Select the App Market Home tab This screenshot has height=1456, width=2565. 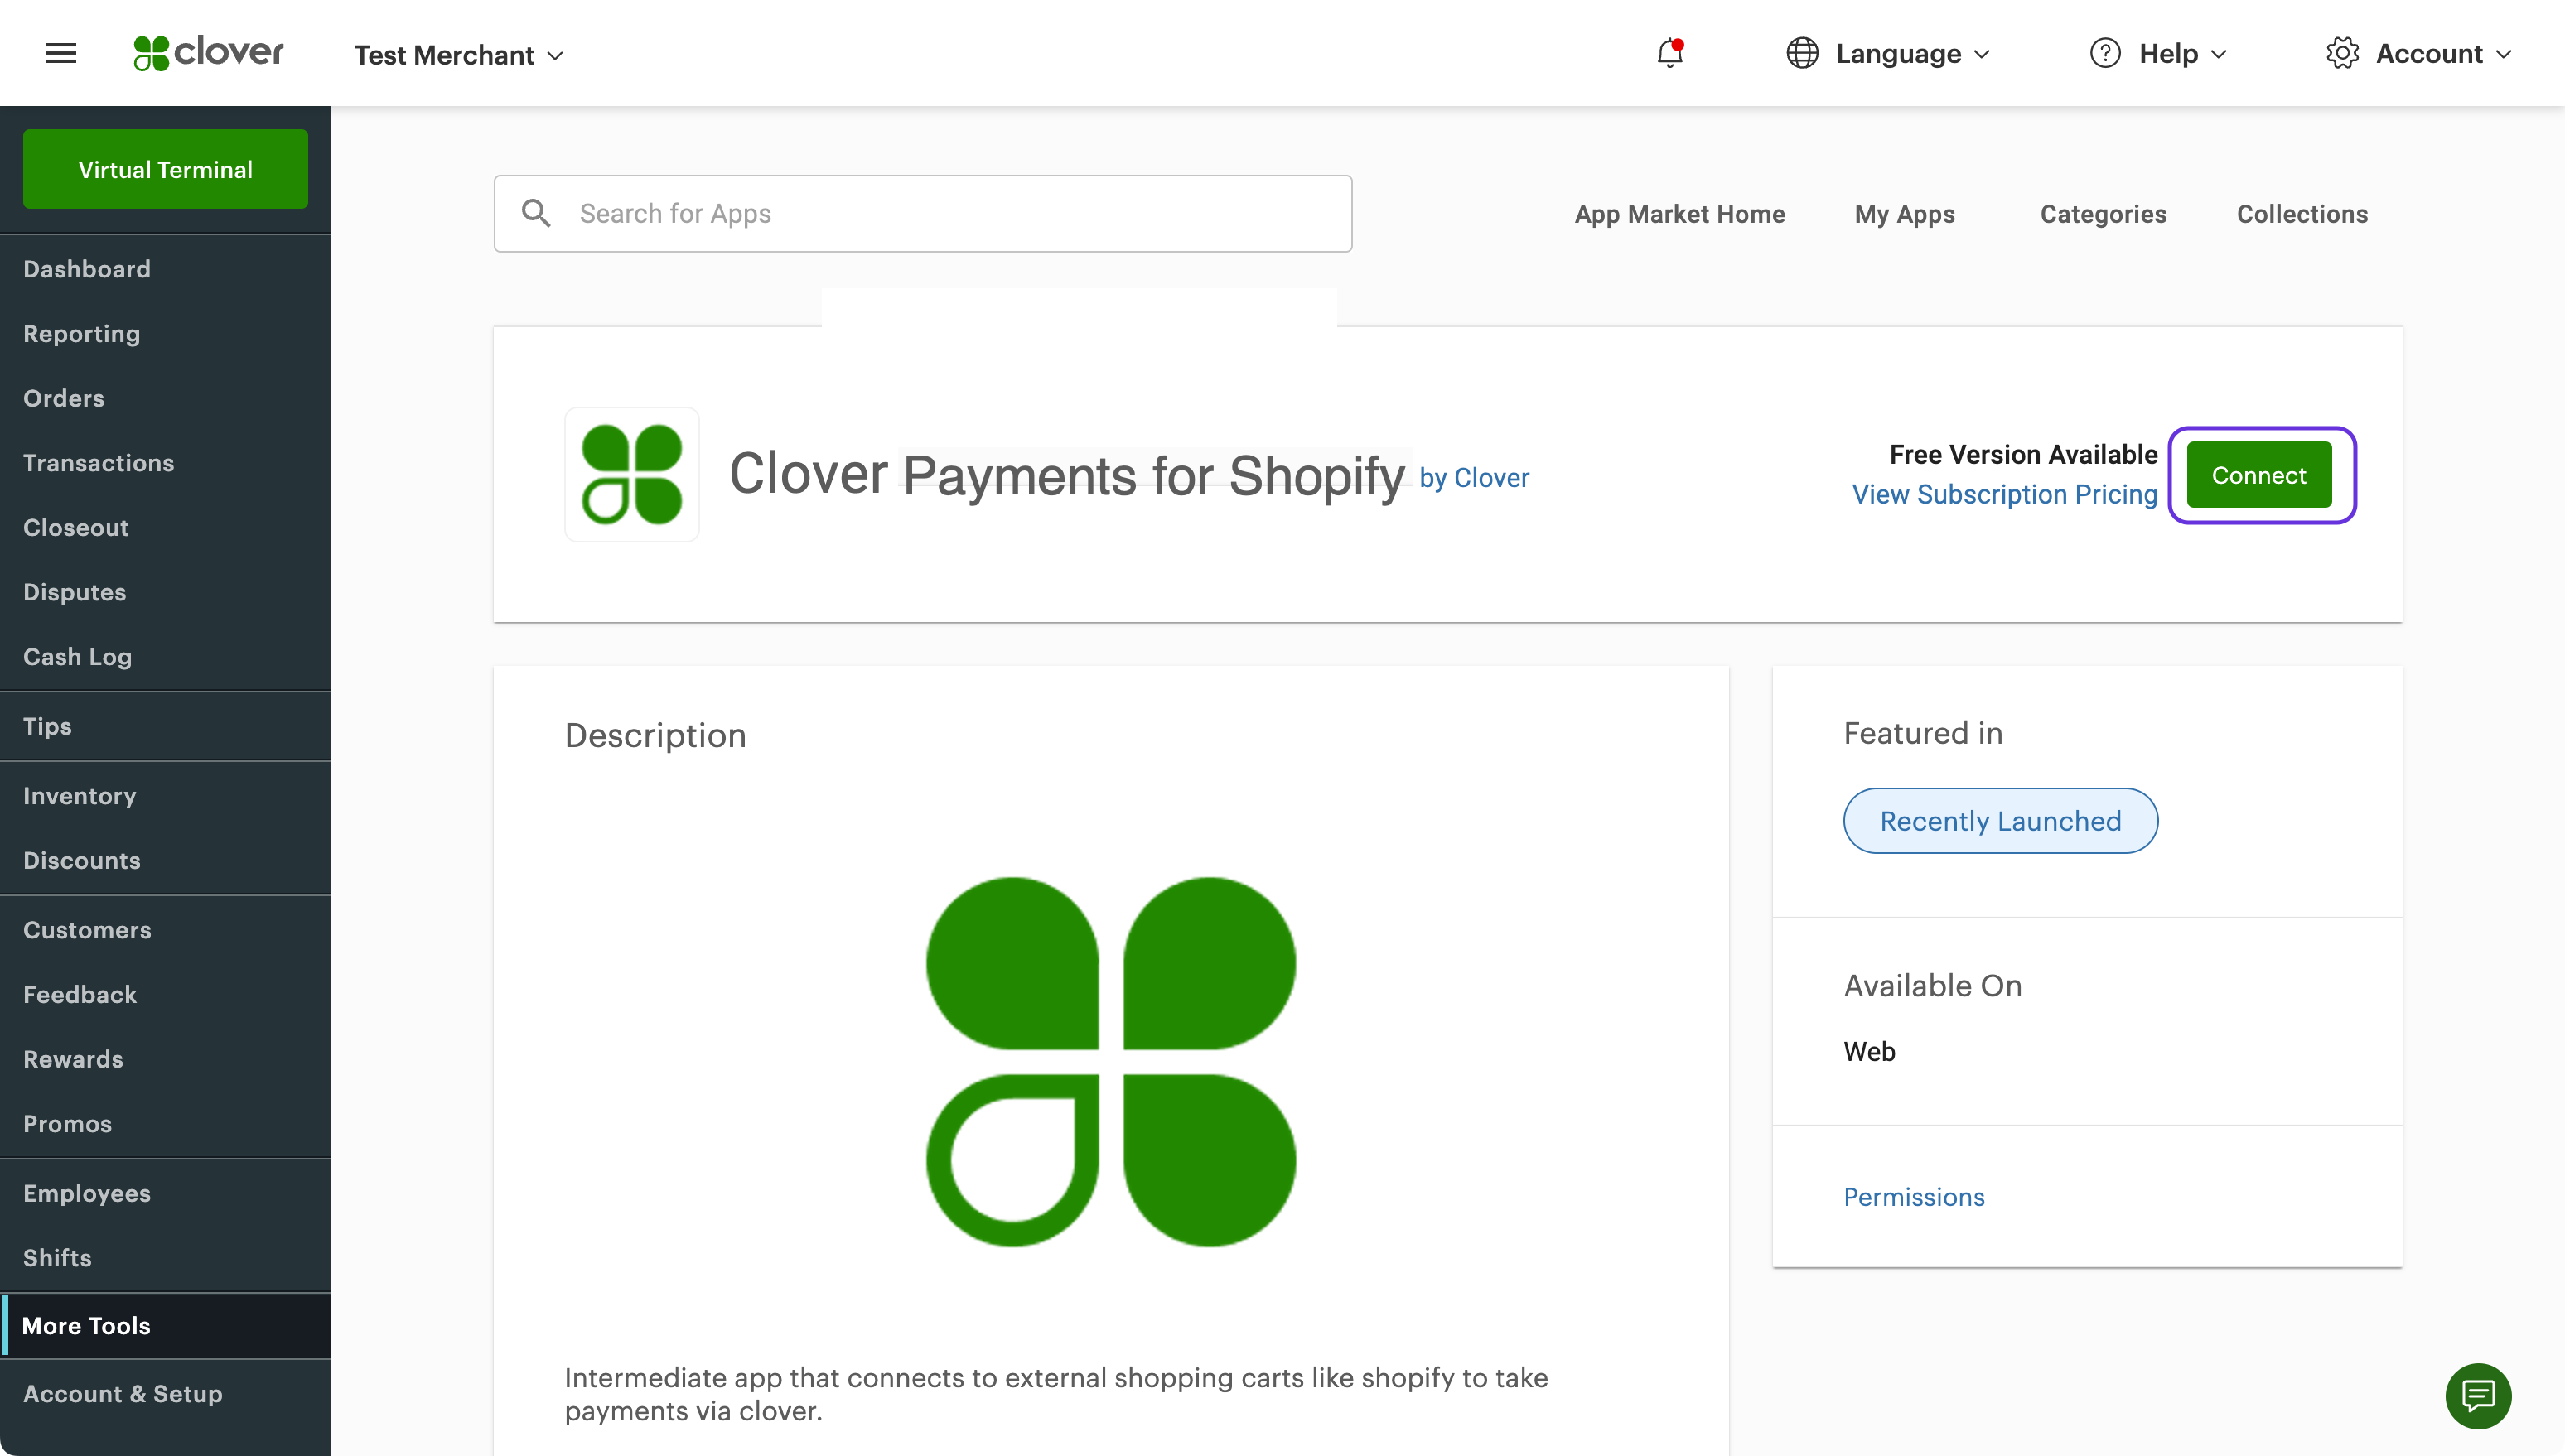(x=1679, y=213)
